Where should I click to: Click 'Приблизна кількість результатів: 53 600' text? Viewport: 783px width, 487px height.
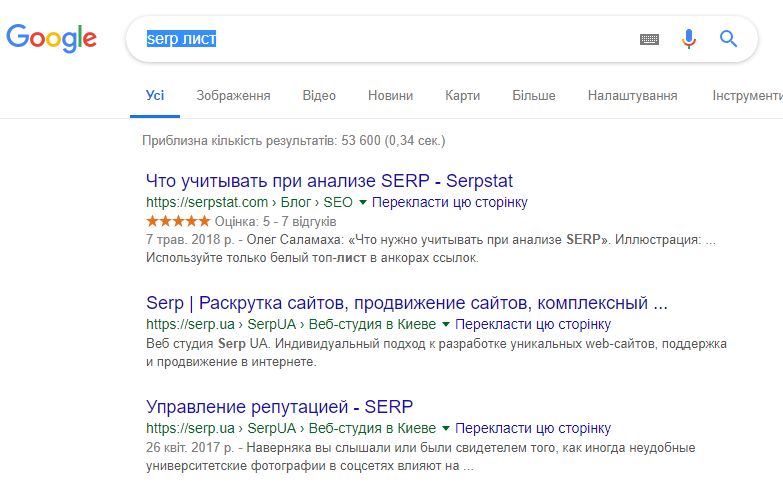(294, 141)
